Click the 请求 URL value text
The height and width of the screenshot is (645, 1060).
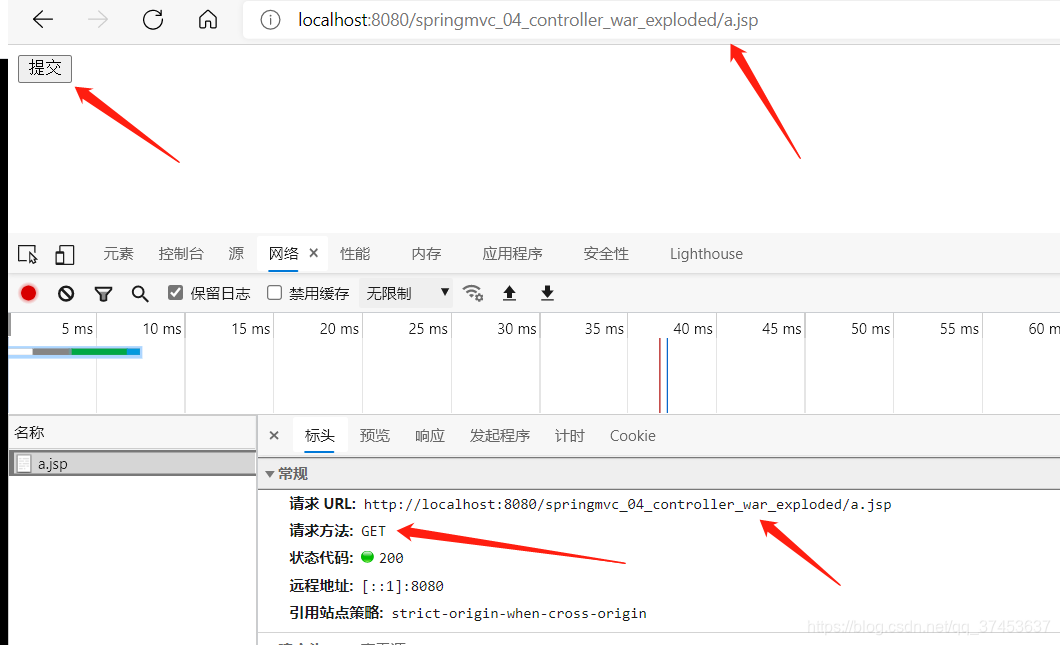(x=627, y=504)
